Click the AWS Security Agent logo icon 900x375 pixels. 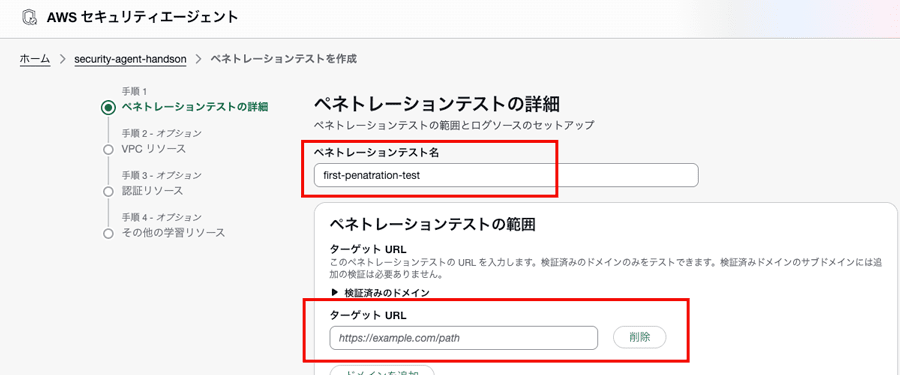(x=28, y=18)
